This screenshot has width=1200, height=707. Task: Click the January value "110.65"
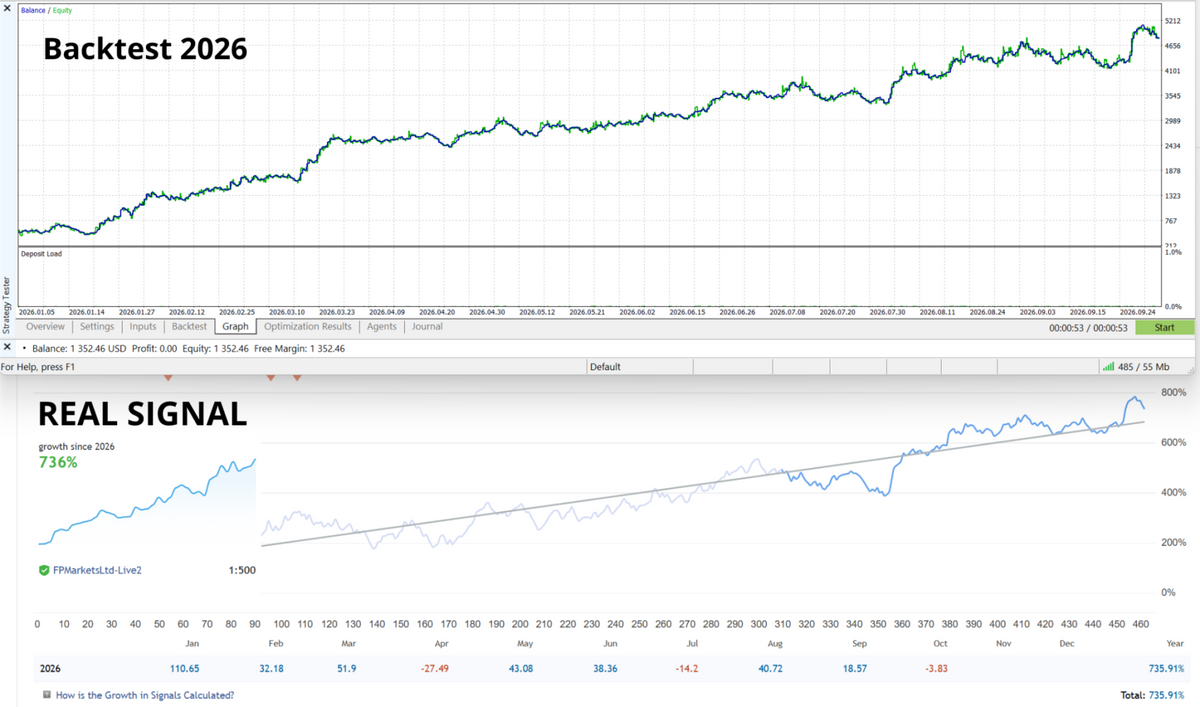[x=186, y=667]
